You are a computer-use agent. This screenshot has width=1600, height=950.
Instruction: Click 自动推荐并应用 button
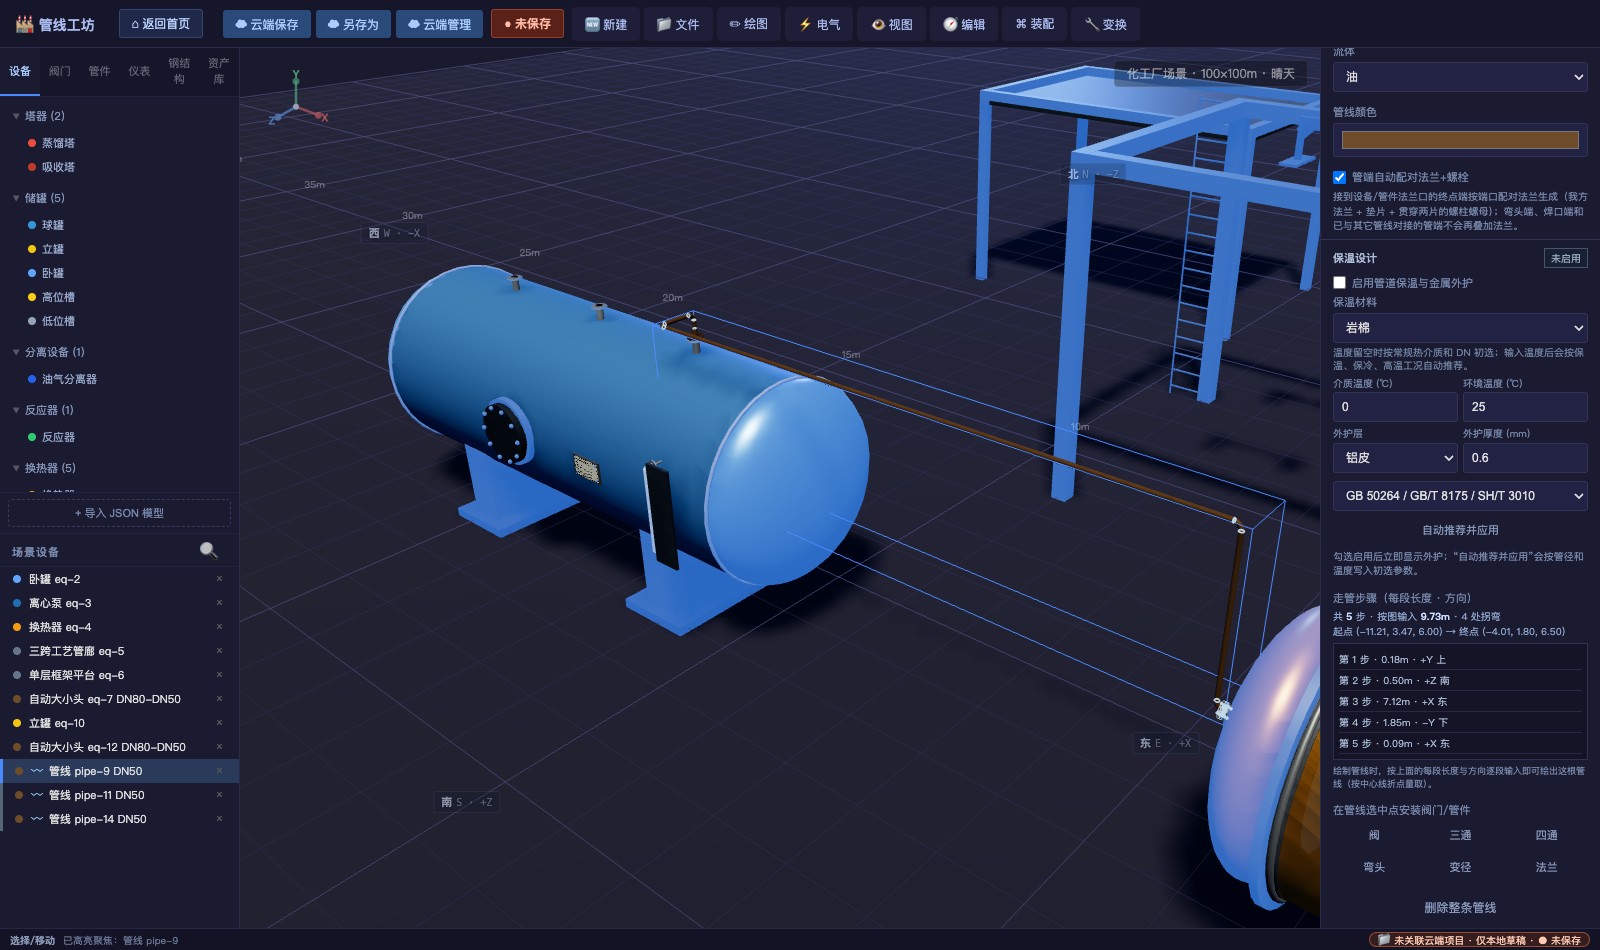coord(1460,530)
